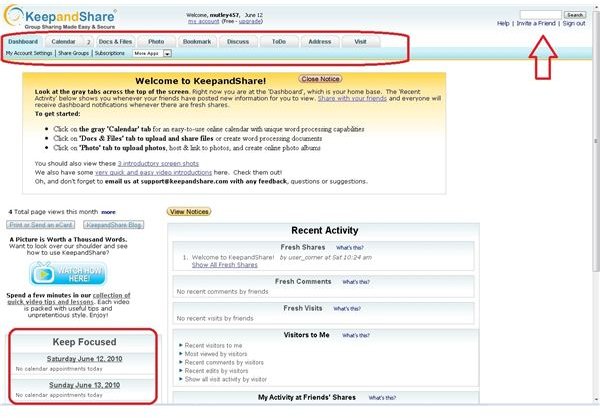Open My Account Settings
This screenshot has width=600, height=418.
pyautogui.click(x=29, y=53)
